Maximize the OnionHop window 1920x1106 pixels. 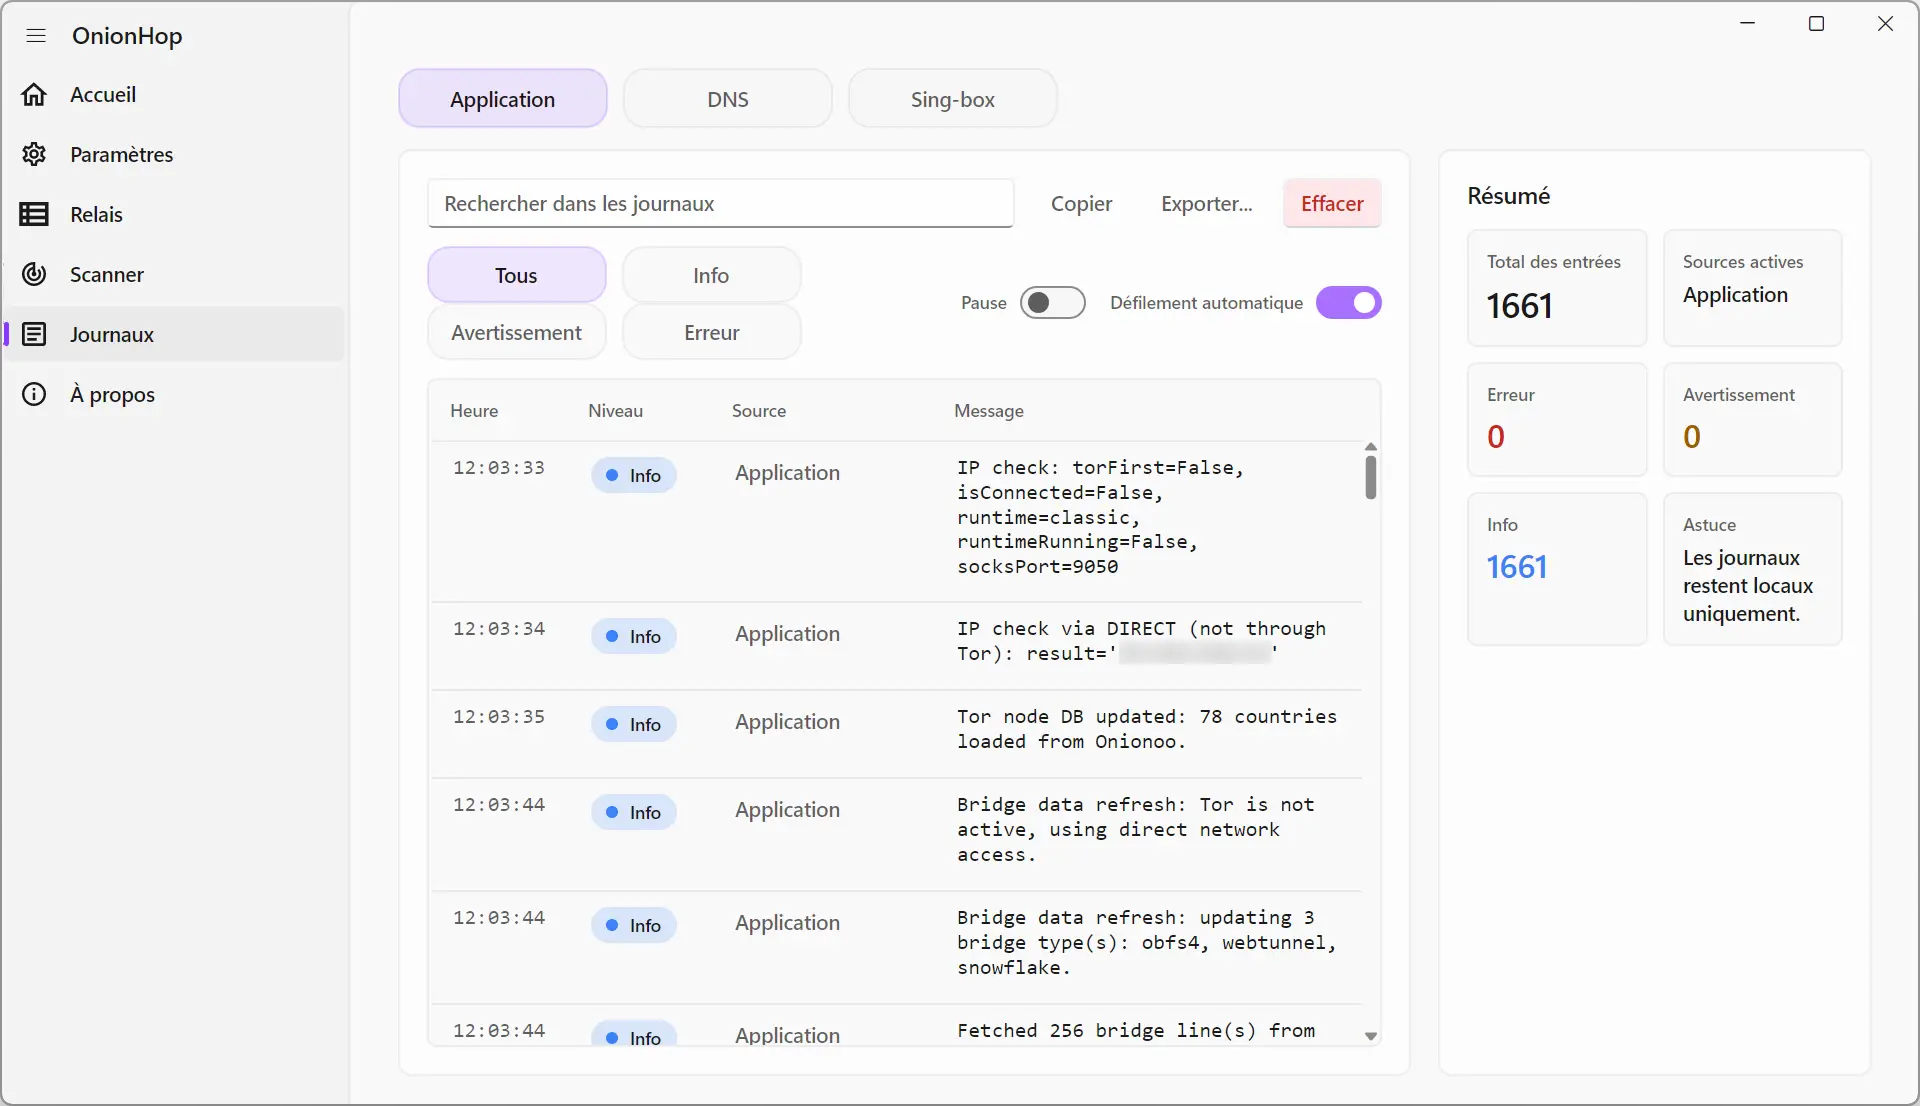(x=1817, y=24)
